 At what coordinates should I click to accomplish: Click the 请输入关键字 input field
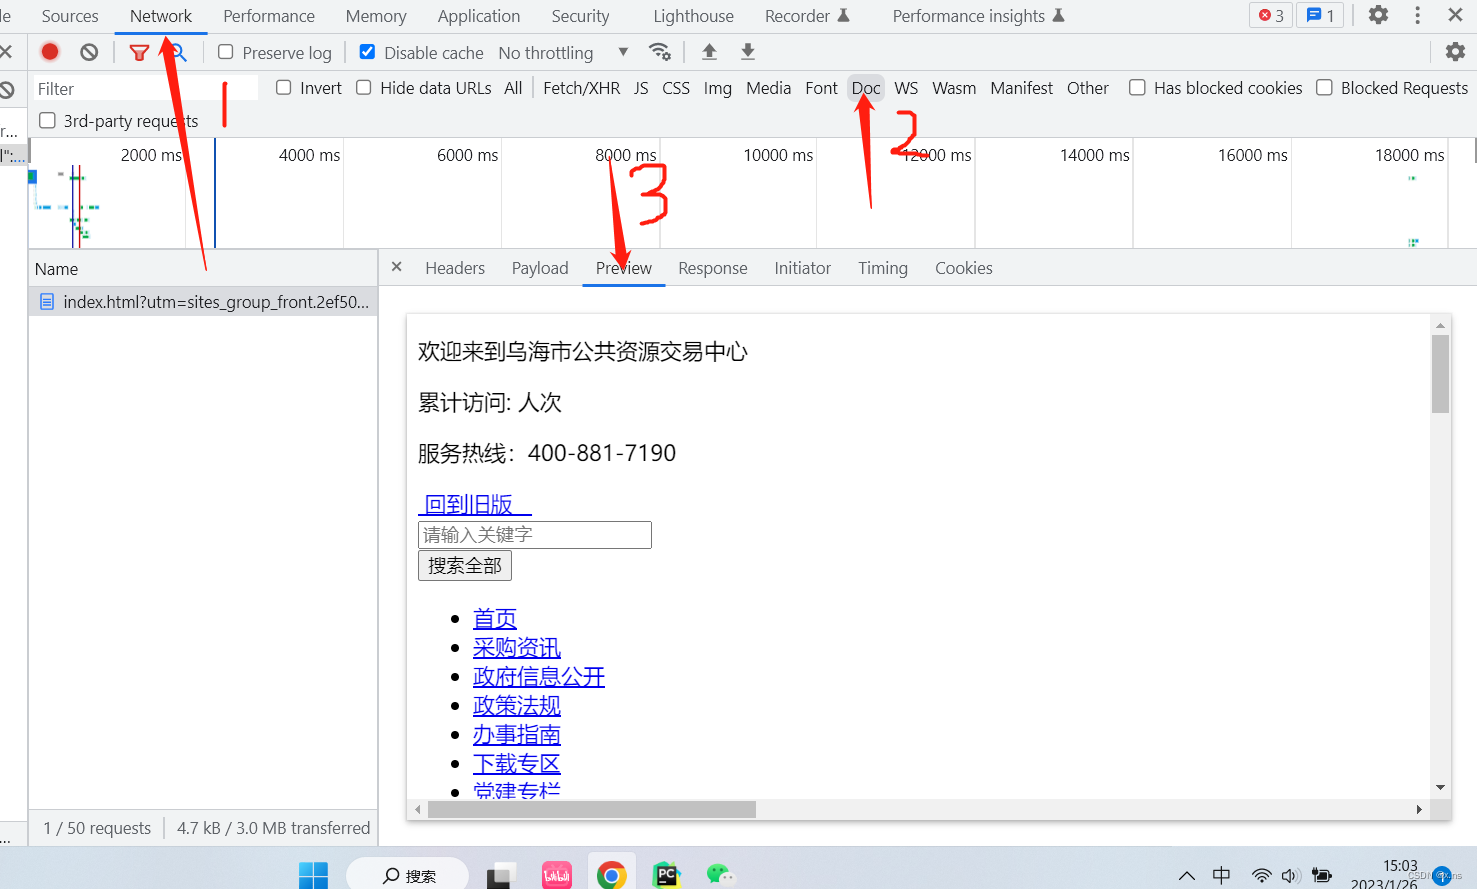point(534,534)
